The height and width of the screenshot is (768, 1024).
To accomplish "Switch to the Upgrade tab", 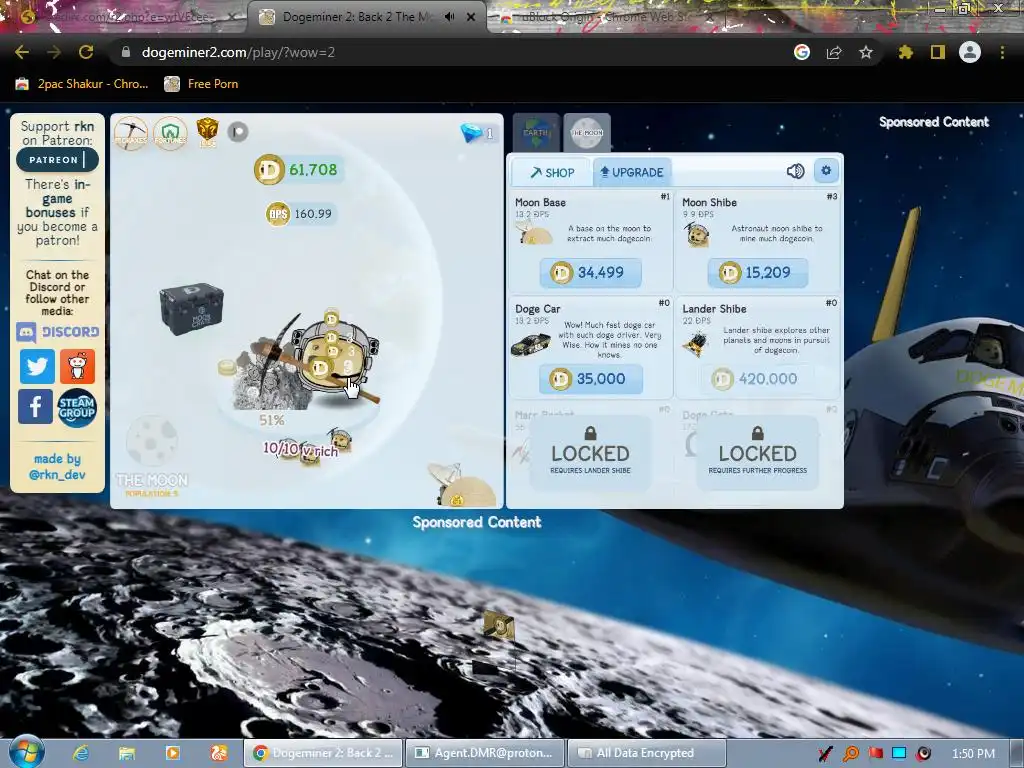I will [632, 172].
